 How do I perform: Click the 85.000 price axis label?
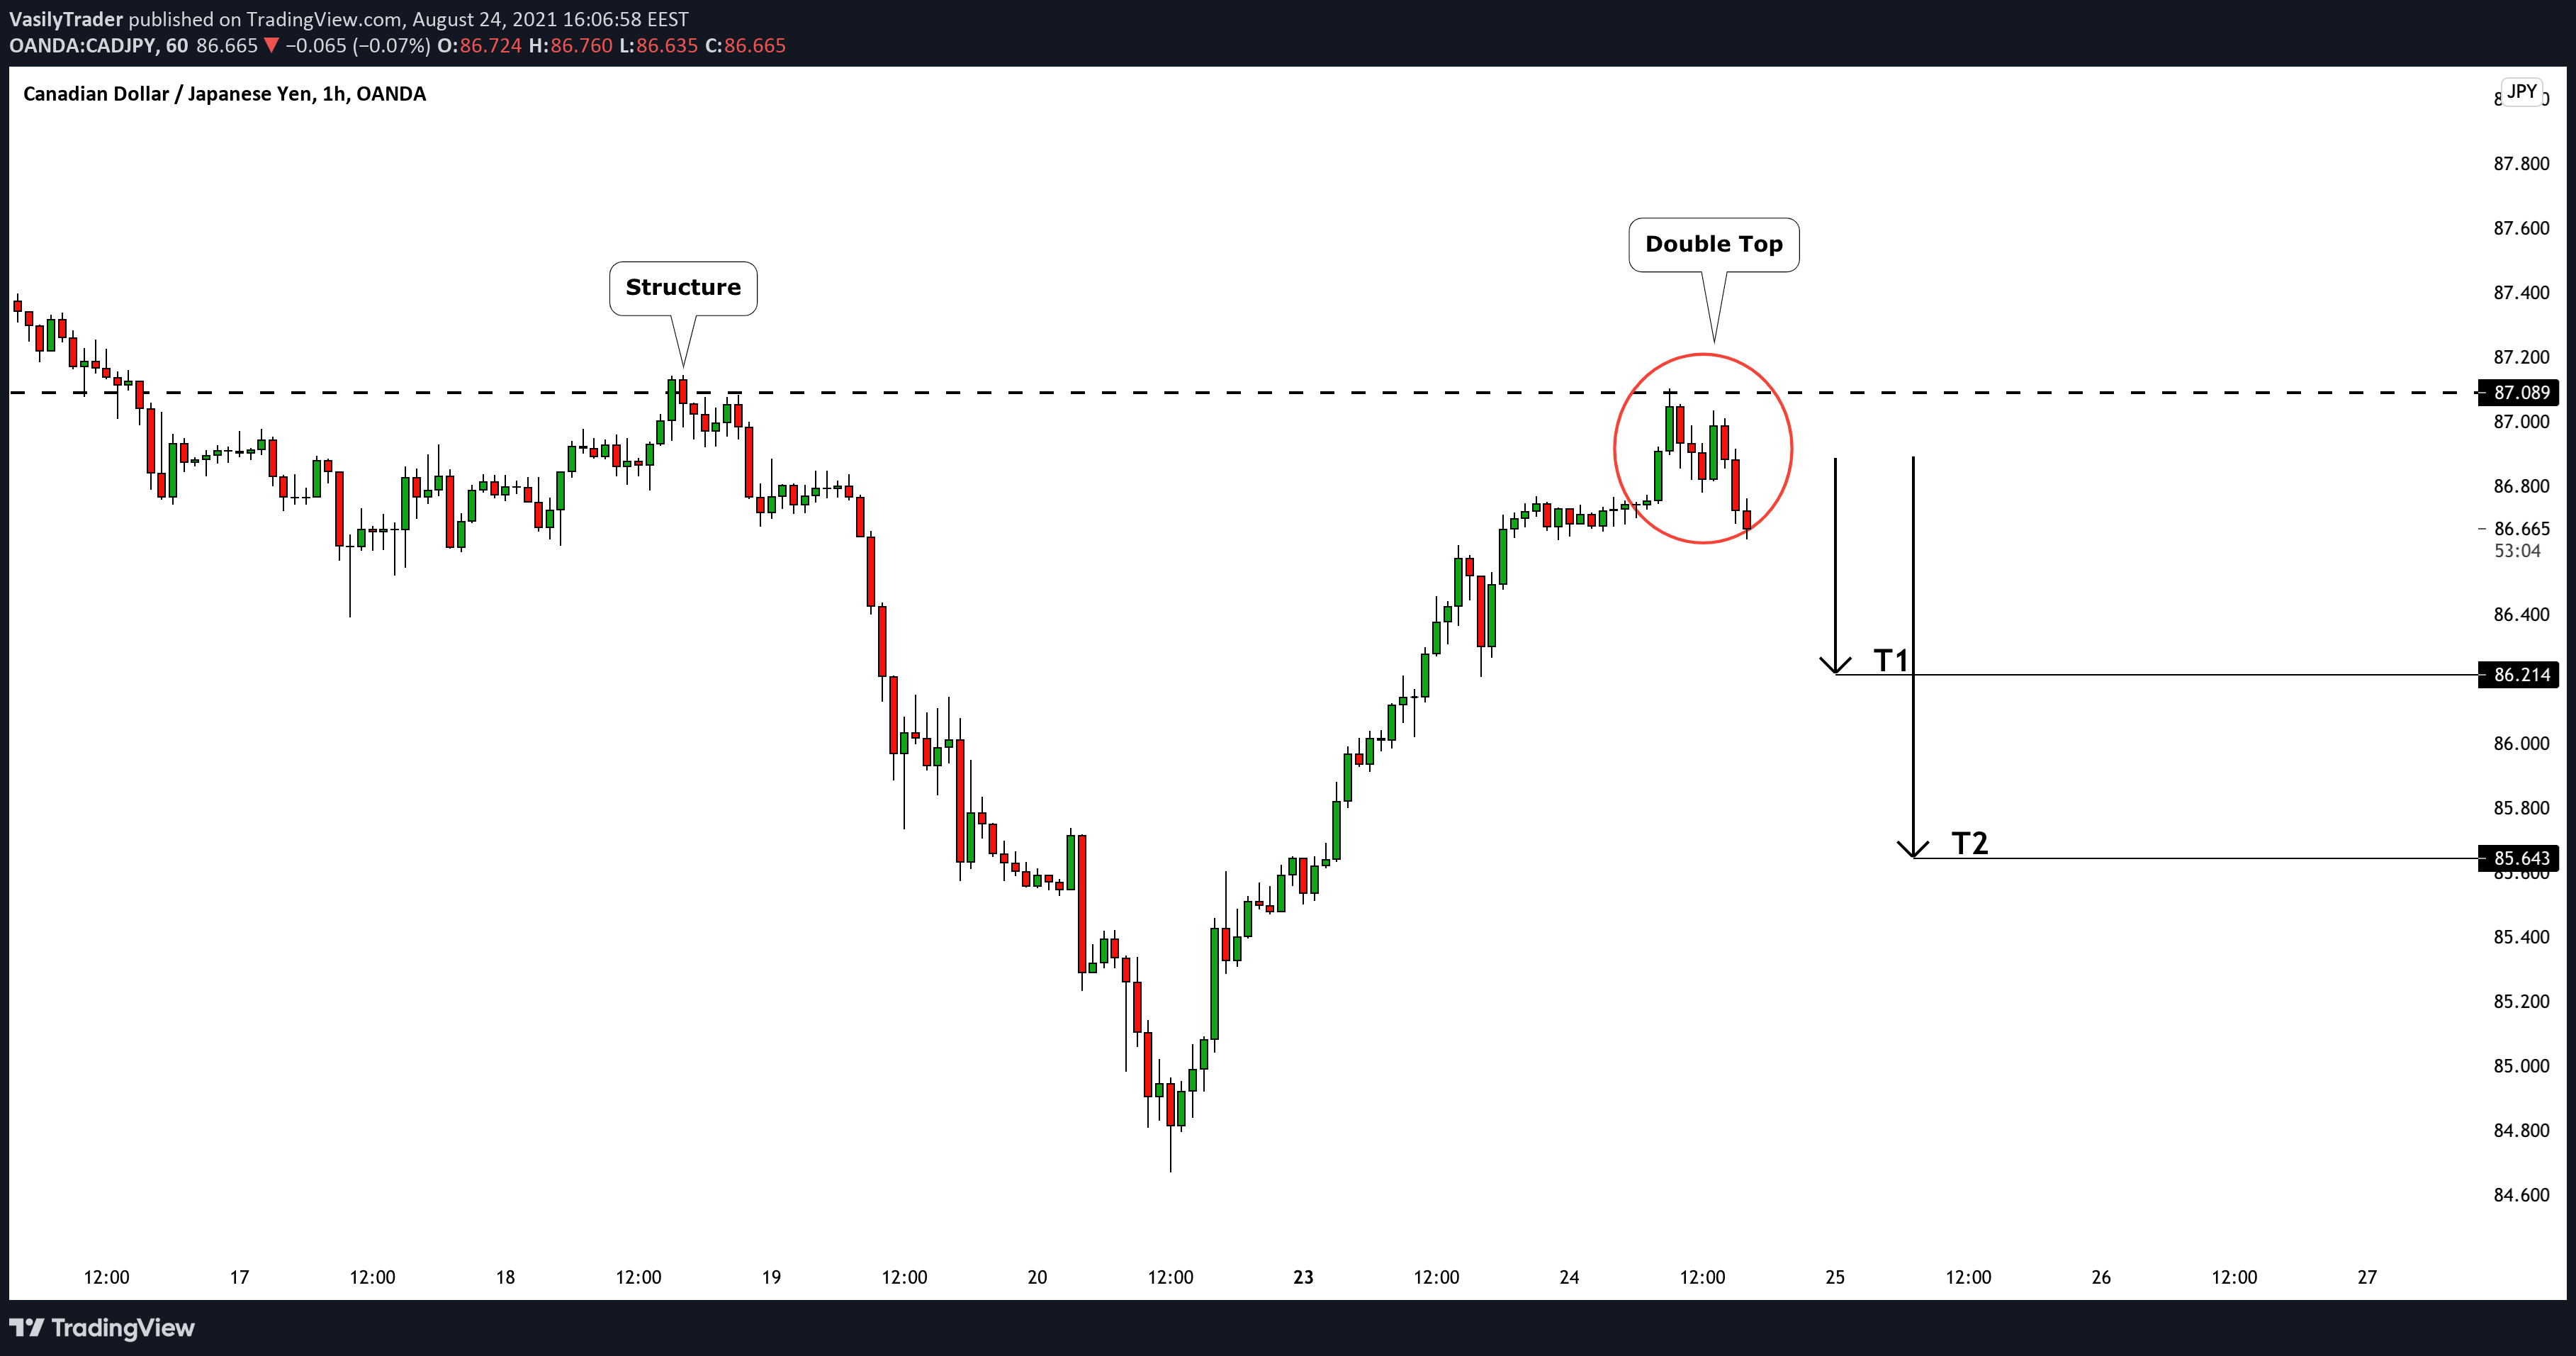click(x=2521, y=1066)
